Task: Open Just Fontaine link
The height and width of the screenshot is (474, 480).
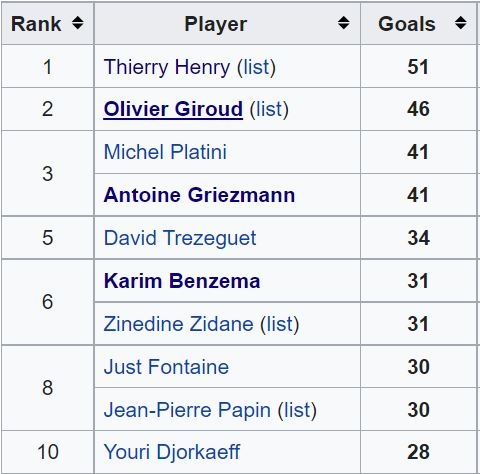Action: click(x=166, y=367)
